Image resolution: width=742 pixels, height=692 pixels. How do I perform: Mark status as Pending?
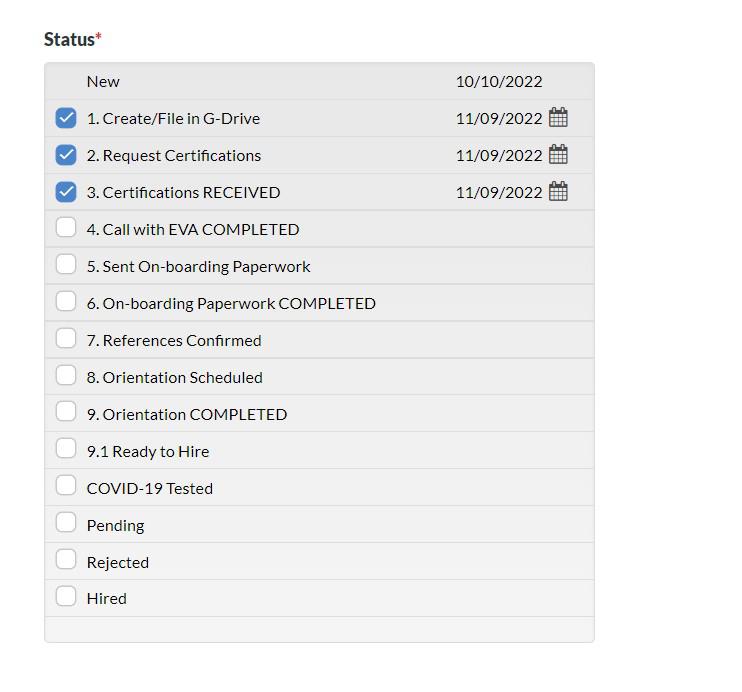pos(66,524)
